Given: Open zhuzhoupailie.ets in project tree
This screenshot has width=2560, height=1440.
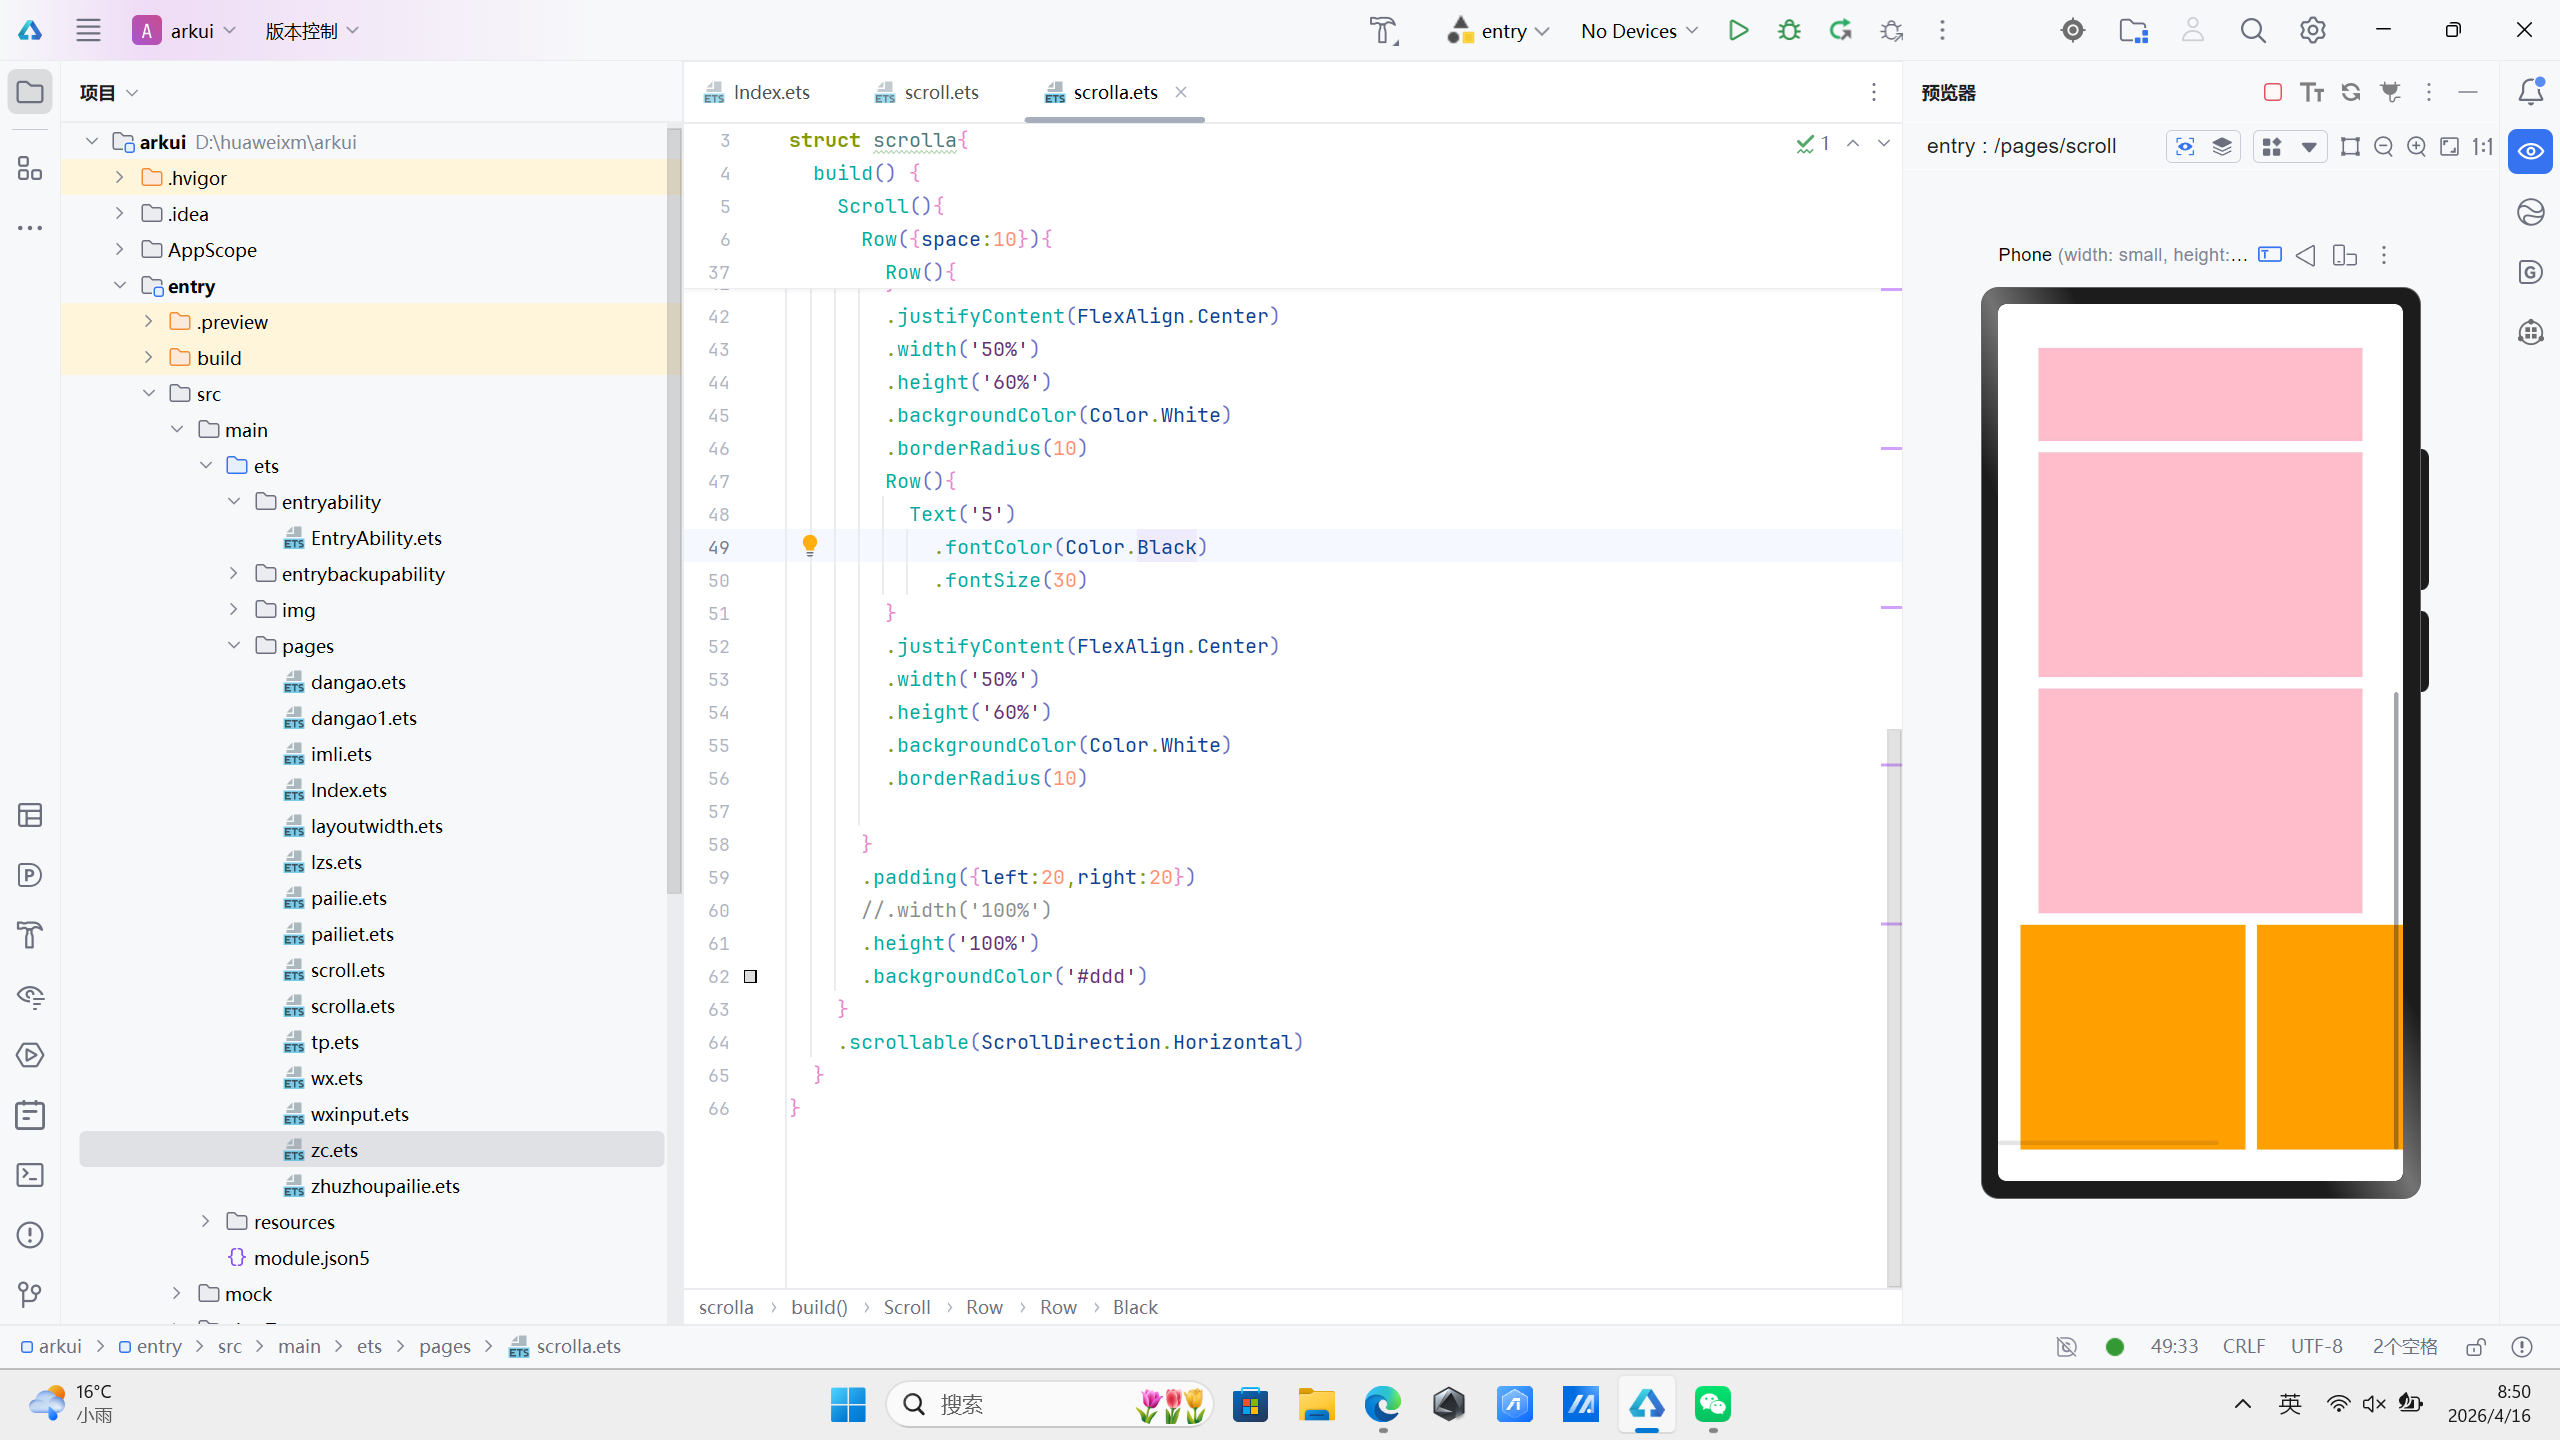Looking at the screenshot, I should [x=385, y=1186].
